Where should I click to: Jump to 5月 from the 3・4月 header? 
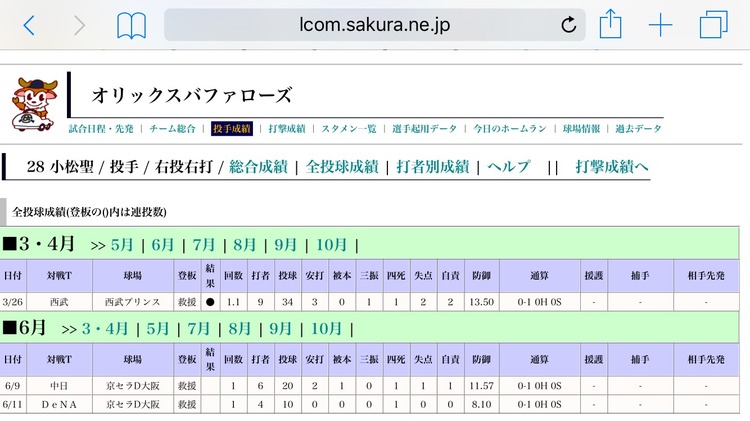[x=122, y=245]
